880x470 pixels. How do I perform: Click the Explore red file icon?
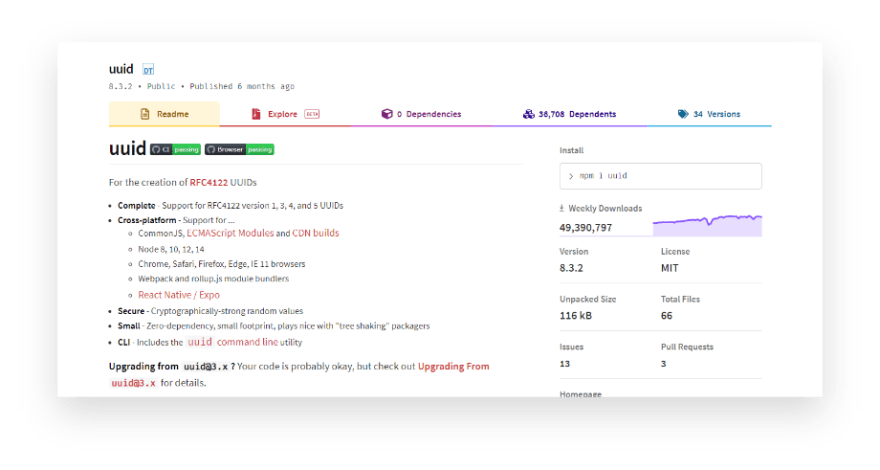256,114
